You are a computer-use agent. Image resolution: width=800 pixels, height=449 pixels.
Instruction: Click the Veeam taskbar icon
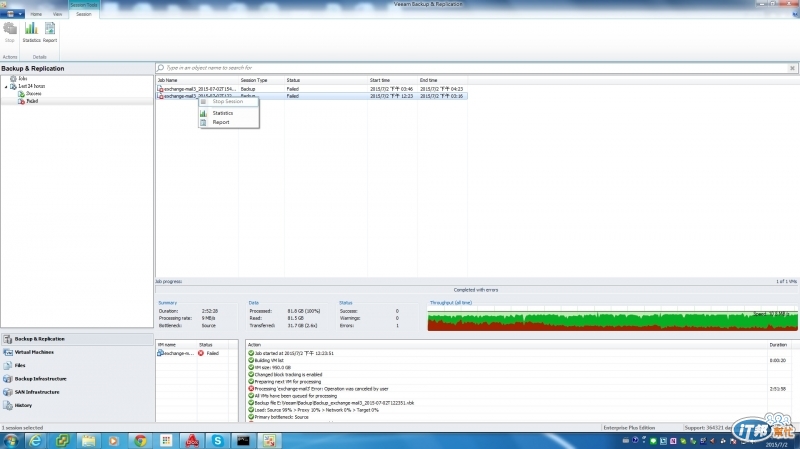(x=269, y=440)
